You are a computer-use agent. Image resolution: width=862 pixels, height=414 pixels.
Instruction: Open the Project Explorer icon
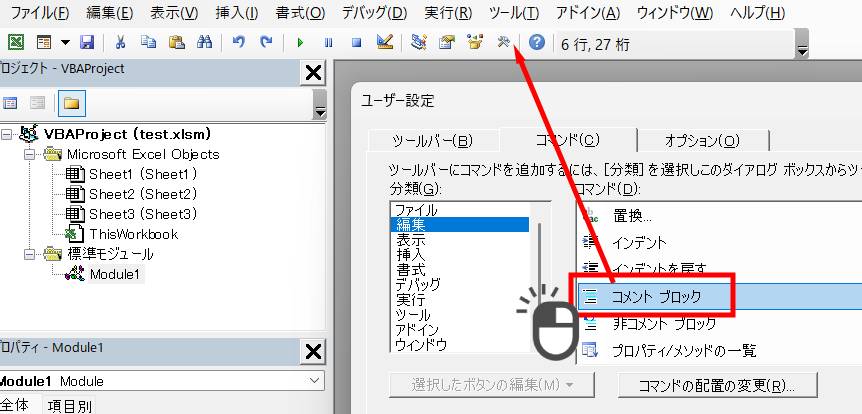point(419,42)
